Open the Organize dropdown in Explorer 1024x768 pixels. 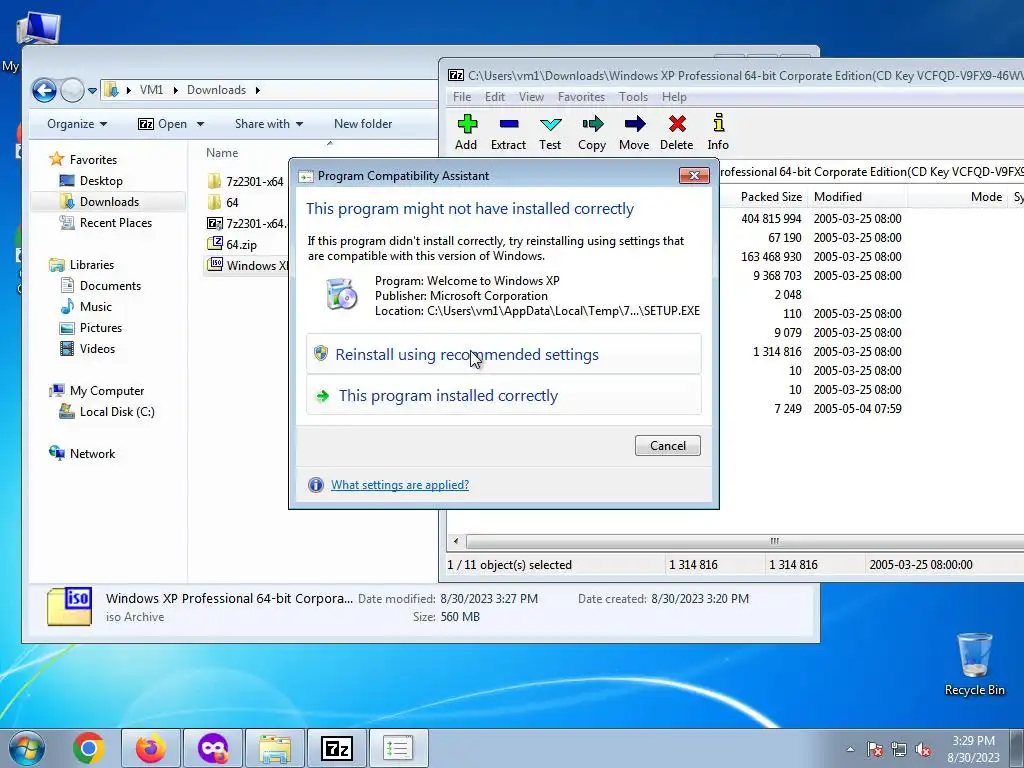tap(77, 123)
